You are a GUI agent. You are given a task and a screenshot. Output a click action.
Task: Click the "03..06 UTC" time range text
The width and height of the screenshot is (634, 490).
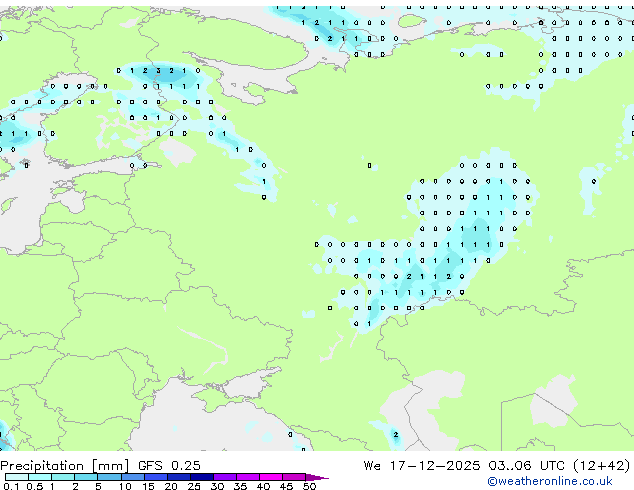coord(525,466)
